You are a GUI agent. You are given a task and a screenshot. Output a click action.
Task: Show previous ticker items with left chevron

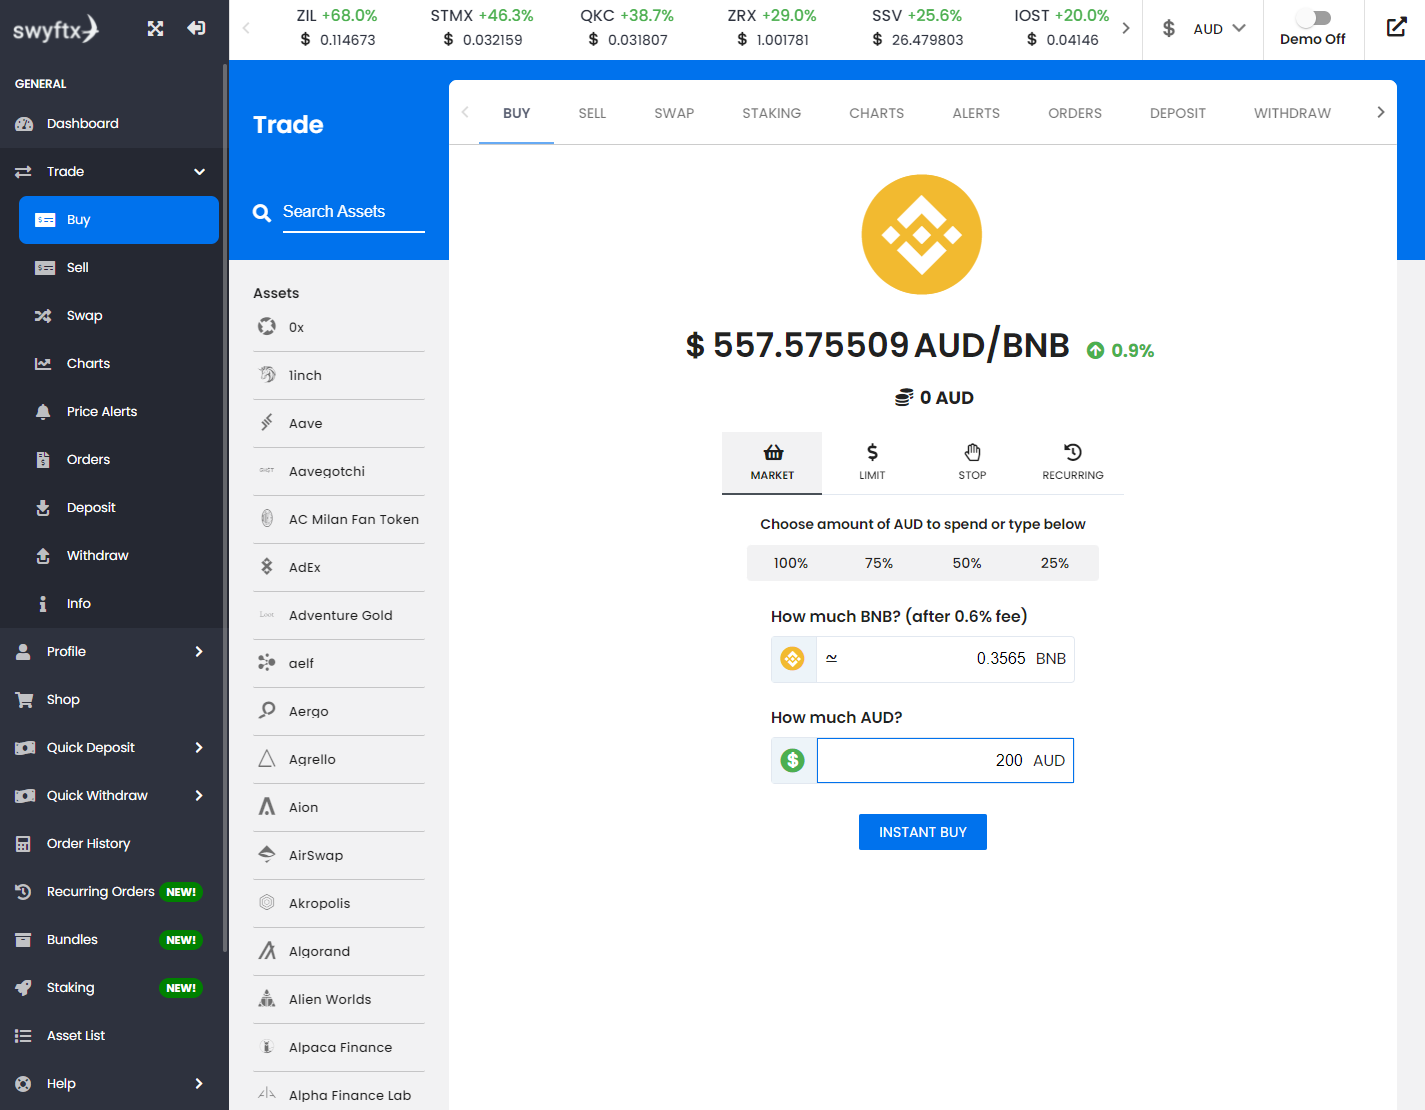246,28
